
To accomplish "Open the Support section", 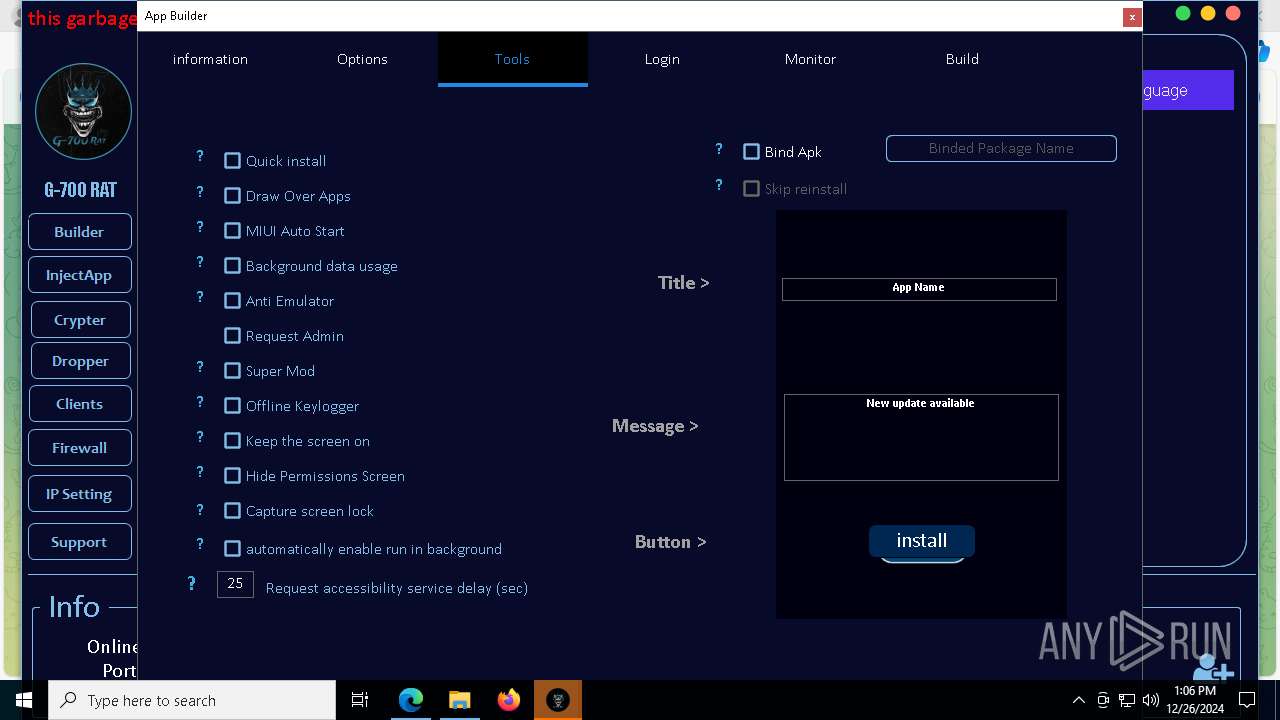I will [79, 542].
